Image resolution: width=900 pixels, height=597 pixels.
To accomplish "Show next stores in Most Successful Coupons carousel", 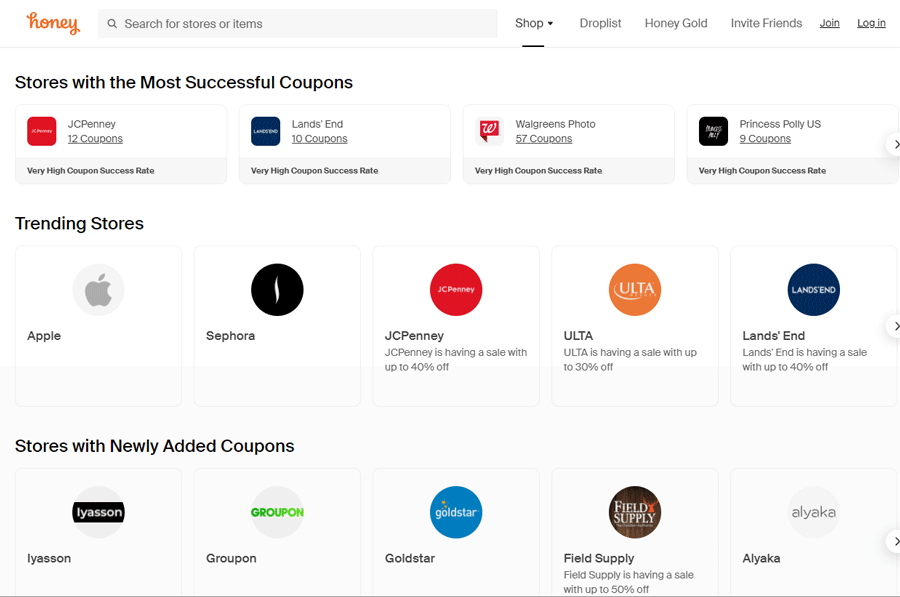I will (894, 144).
